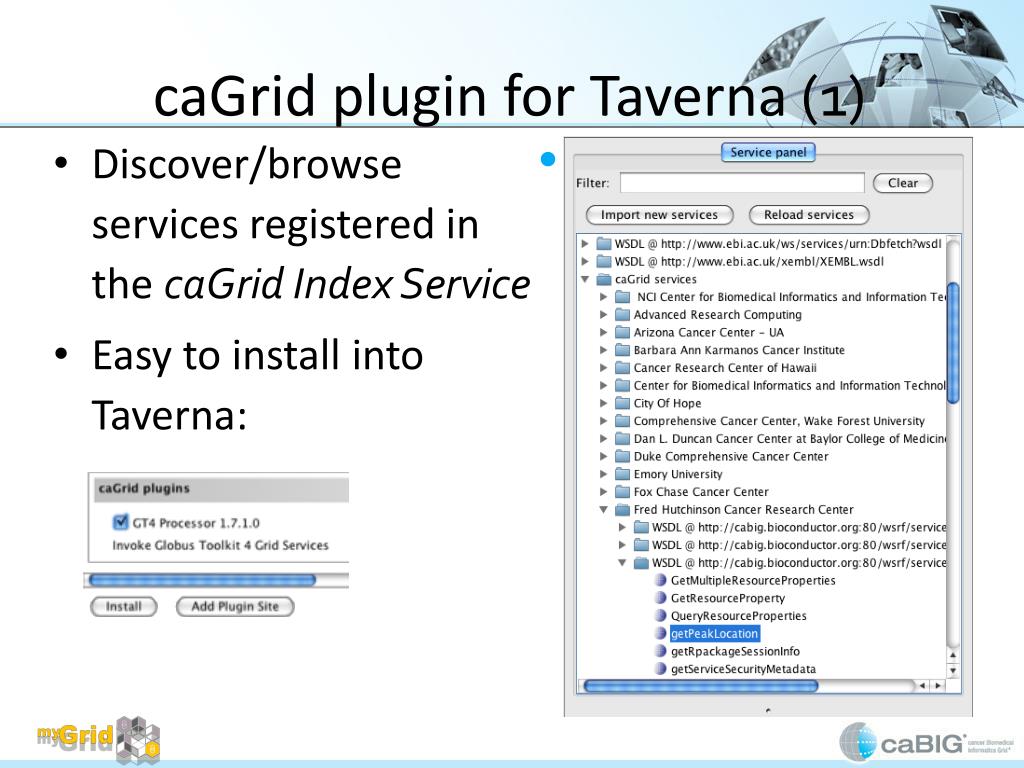Click Dbfetch WSDL folder icon

point(603,244)
